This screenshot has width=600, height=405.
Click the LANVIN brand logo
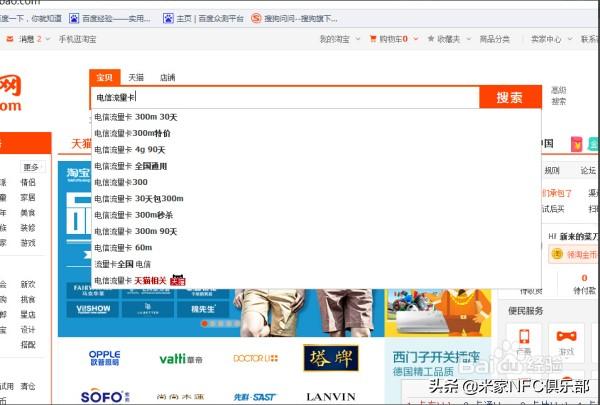coord(331,397)
